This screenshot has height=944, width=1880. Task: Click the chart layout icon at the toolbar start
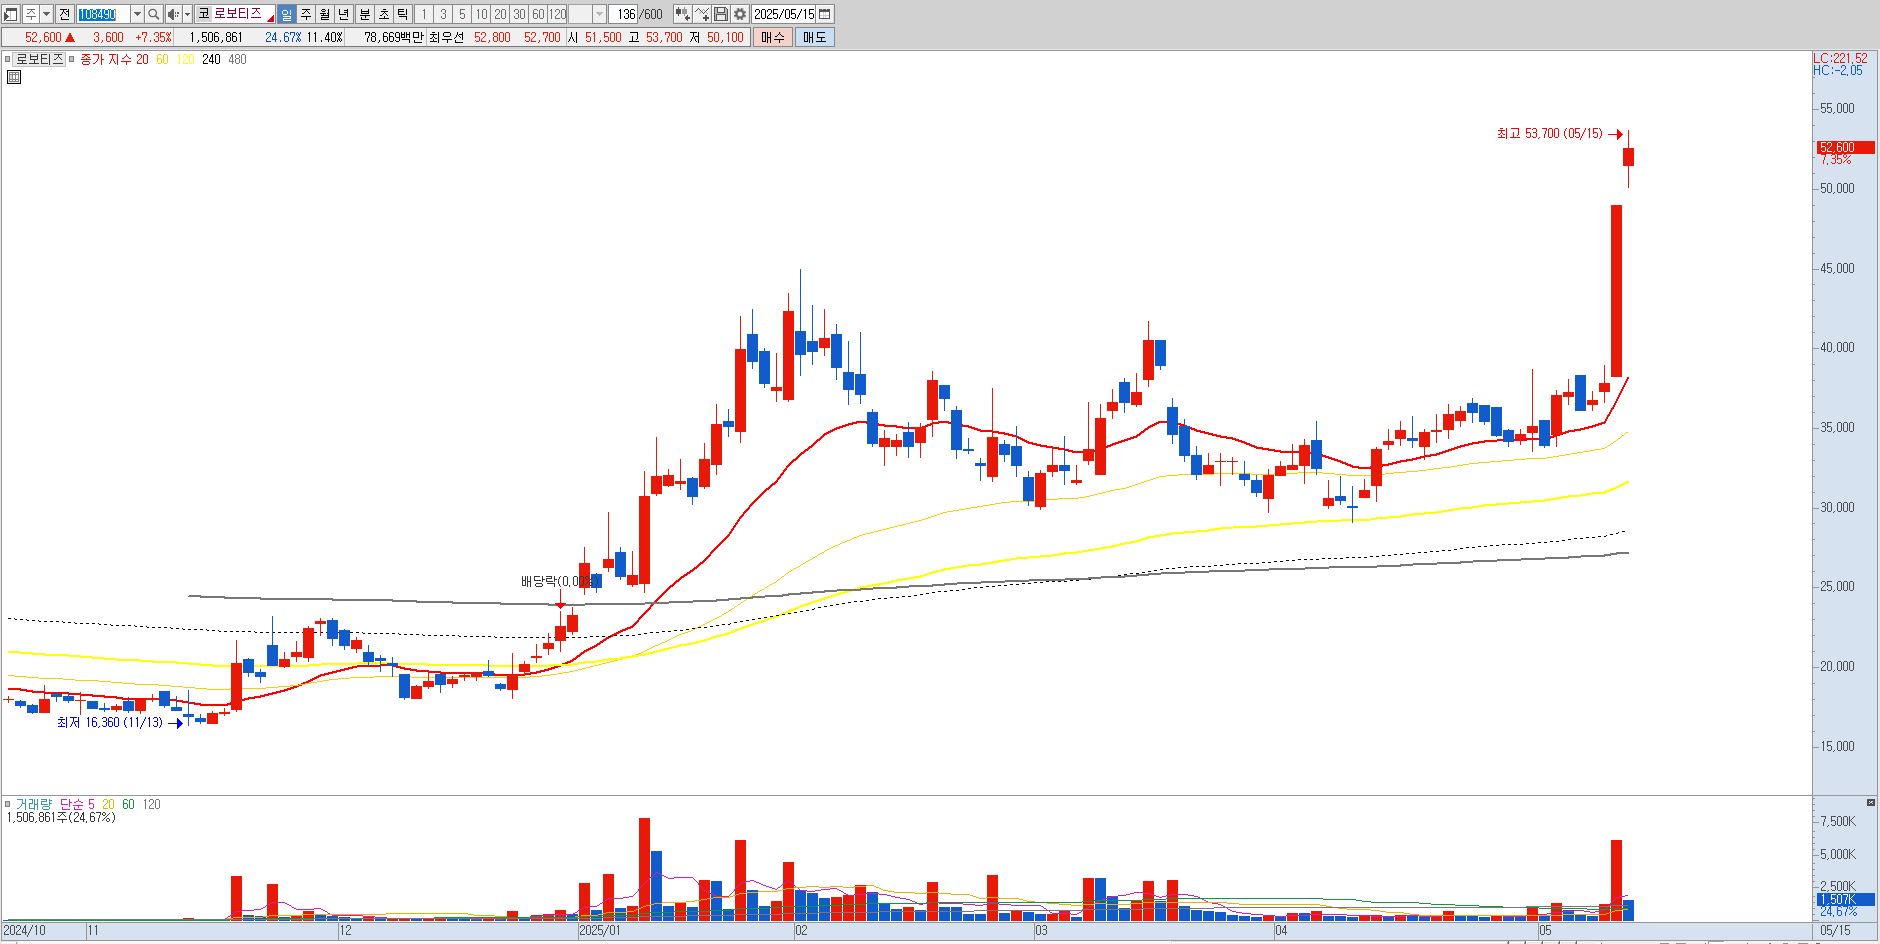[x=12, y=14]
